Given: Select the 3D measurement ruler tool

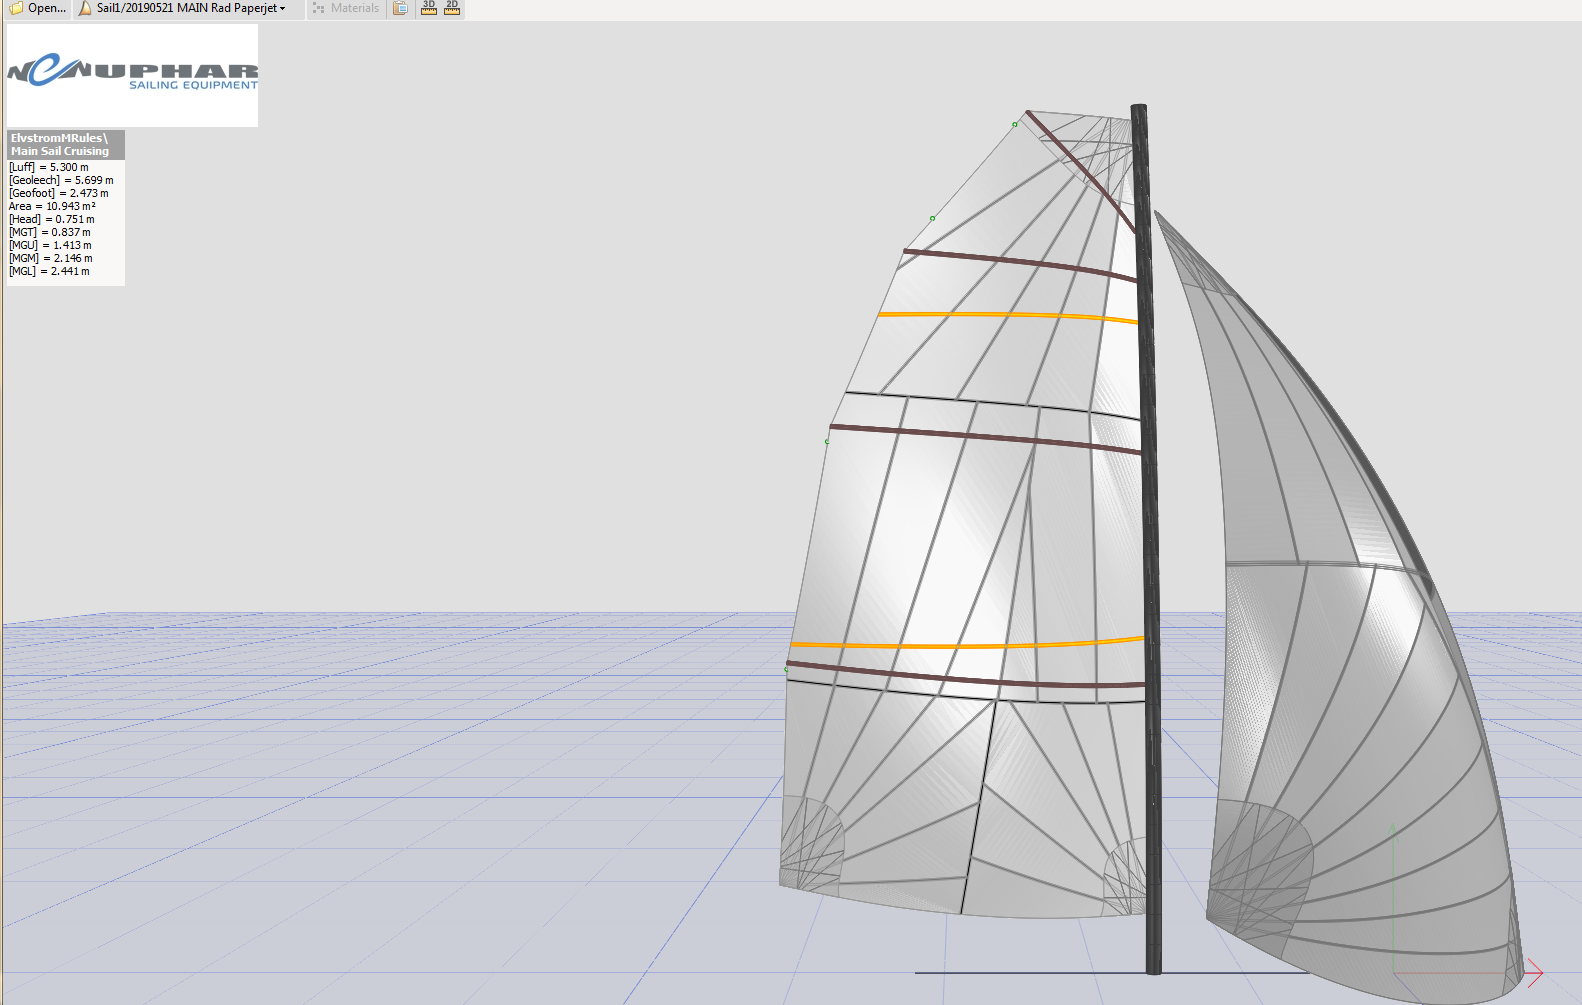Looking at the screenshot, I should pos(429,8).
